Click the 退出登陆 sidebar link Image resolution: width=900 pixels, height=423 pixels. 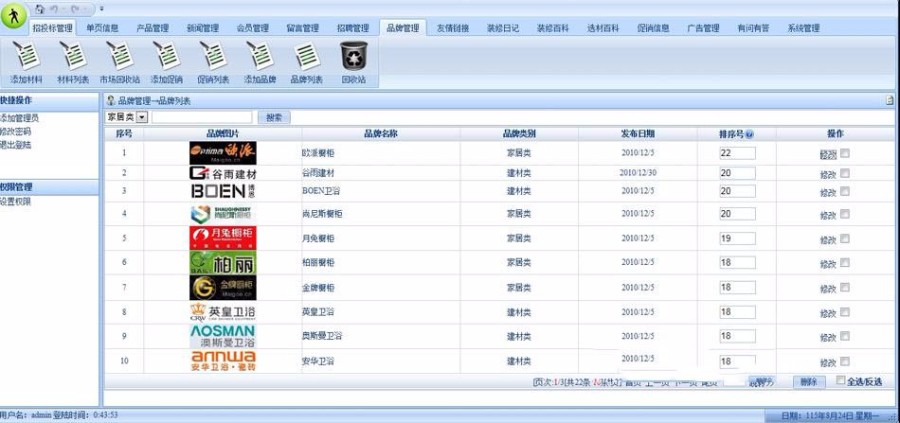(15, 145)
